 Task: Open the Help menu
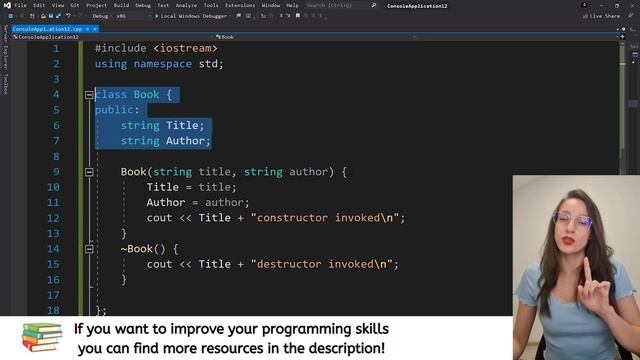pos(292,5)
